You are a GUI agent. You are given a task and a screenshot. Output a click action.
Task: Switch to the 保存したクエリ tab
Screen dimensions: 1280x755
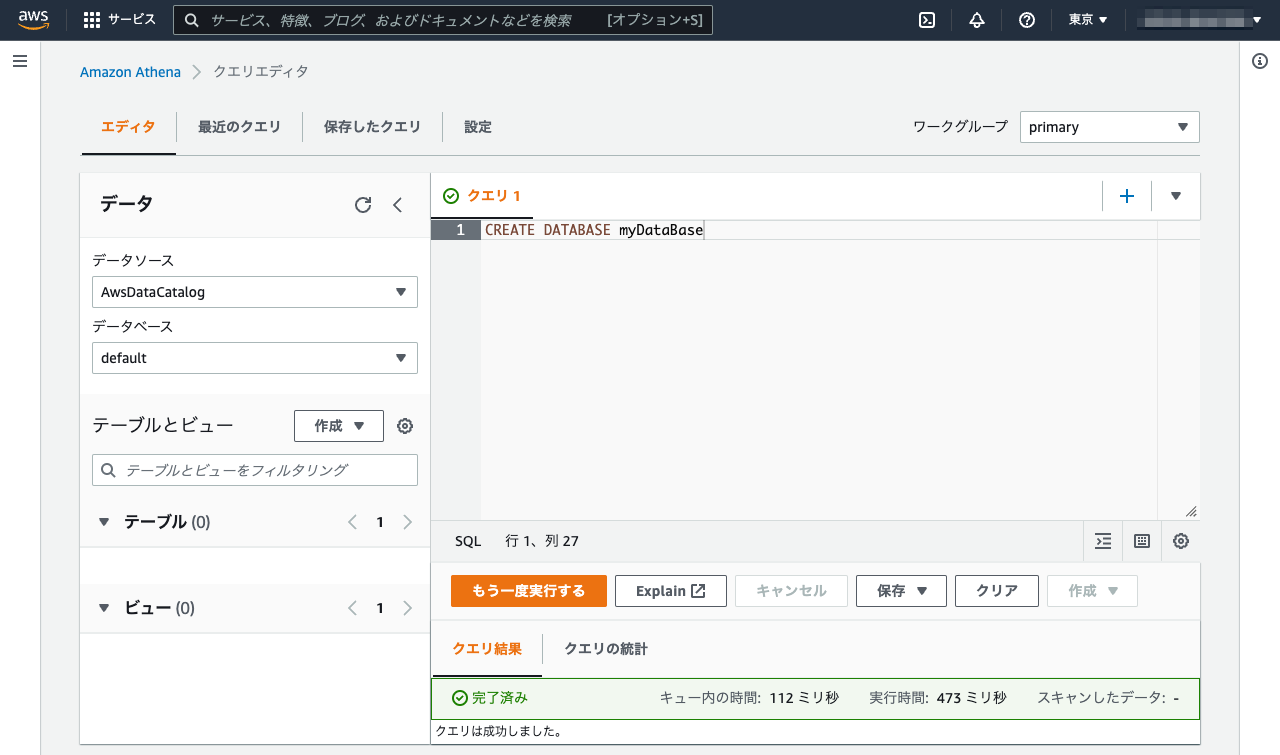click(372, 127)
